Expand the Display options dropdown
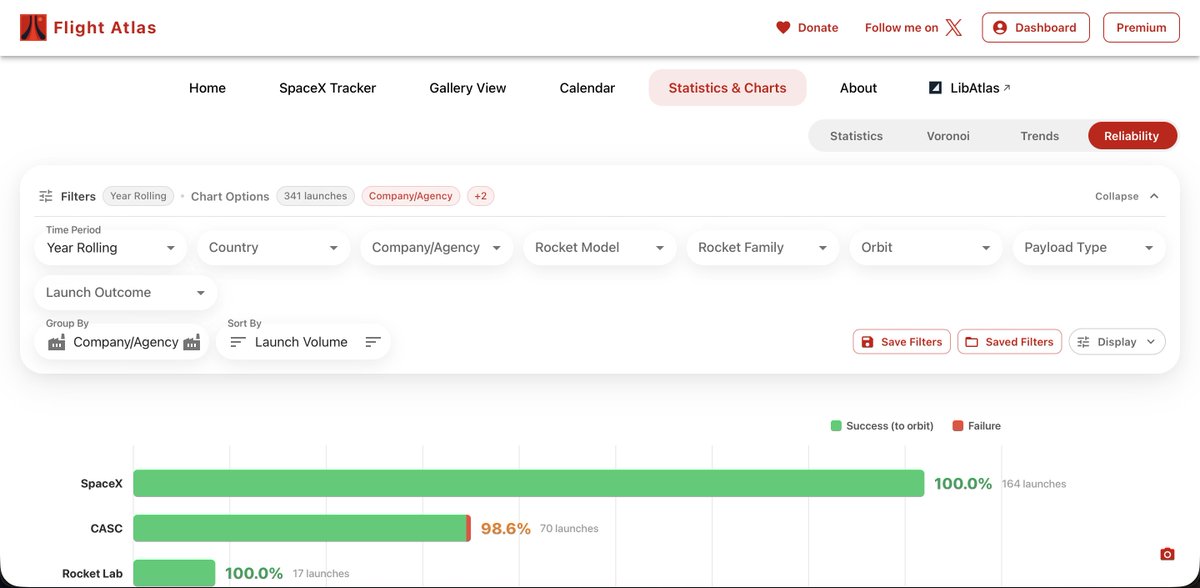Viewport: 1200px width, 588px height. coord(1117,342)
